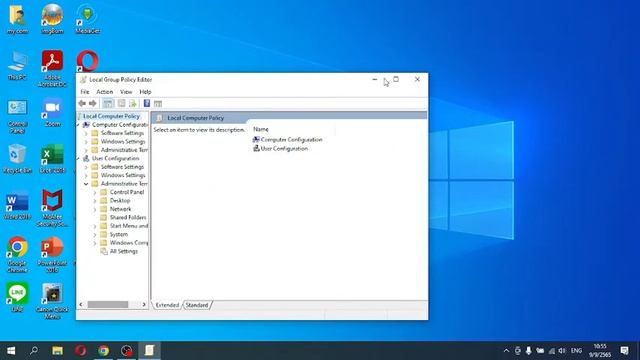Open the LINE desktop shortcut
Image resolution: width=640 pixels, height=360 pixels.
[x=17, y=298]
